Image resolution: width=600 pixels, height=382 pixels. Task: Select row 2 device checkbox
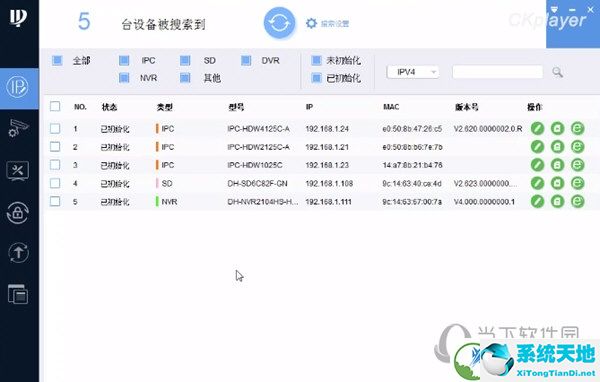click(55, 147)
